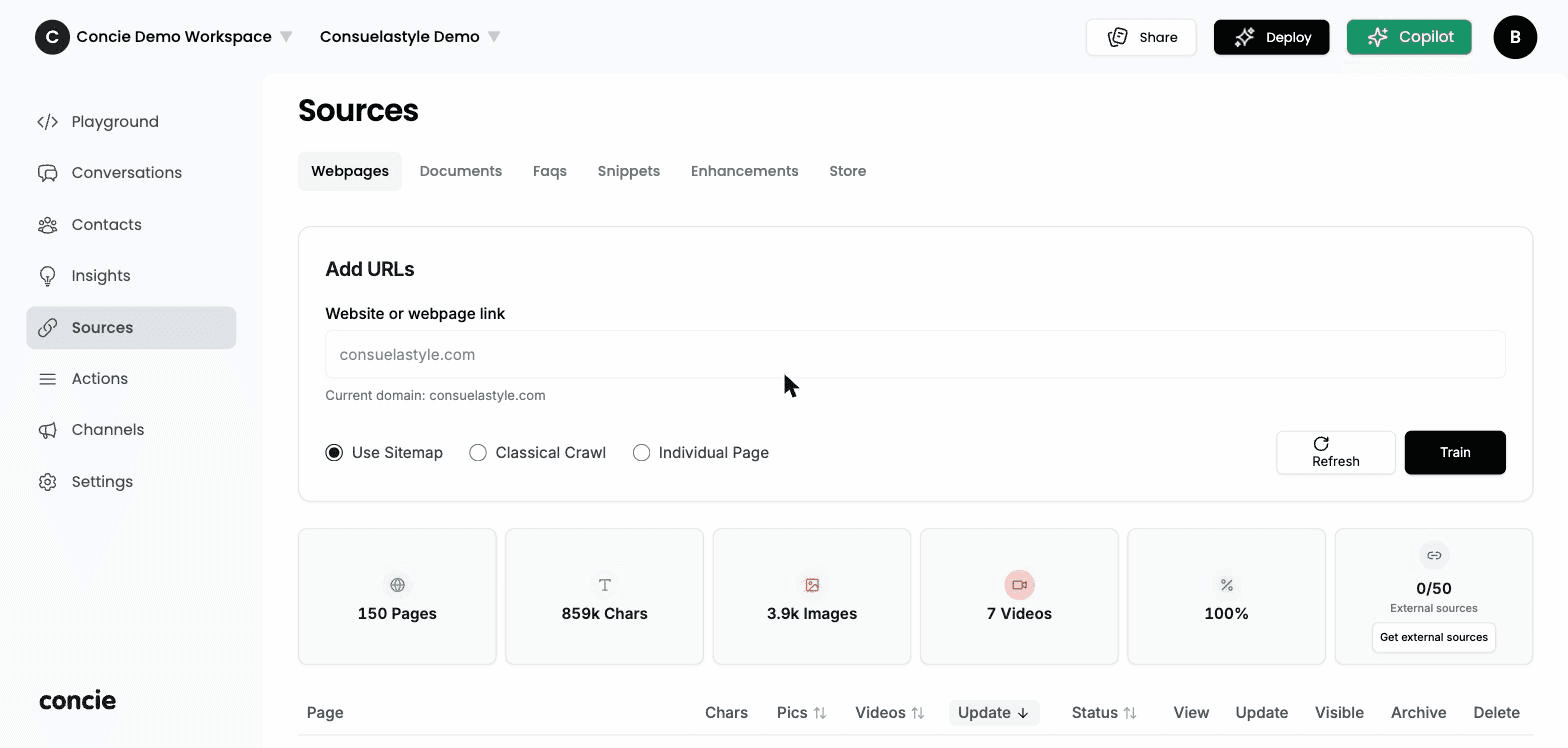1568x748 pixels.
Task: Open the Snippets tab
Action: tap(629, 171)
